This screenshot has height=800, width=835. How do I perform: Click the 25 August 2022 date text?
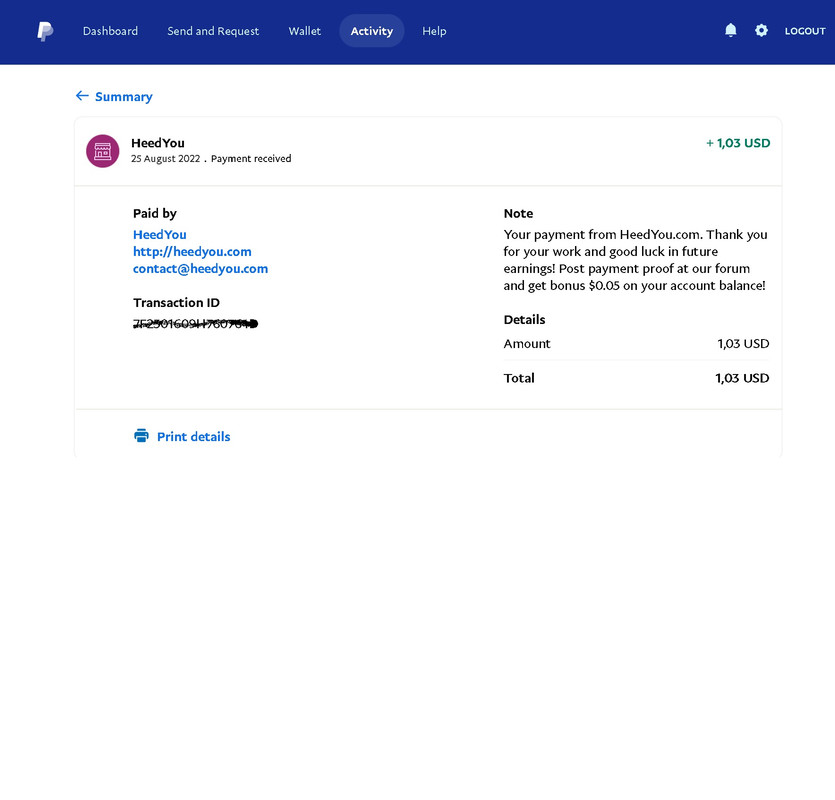166,159
